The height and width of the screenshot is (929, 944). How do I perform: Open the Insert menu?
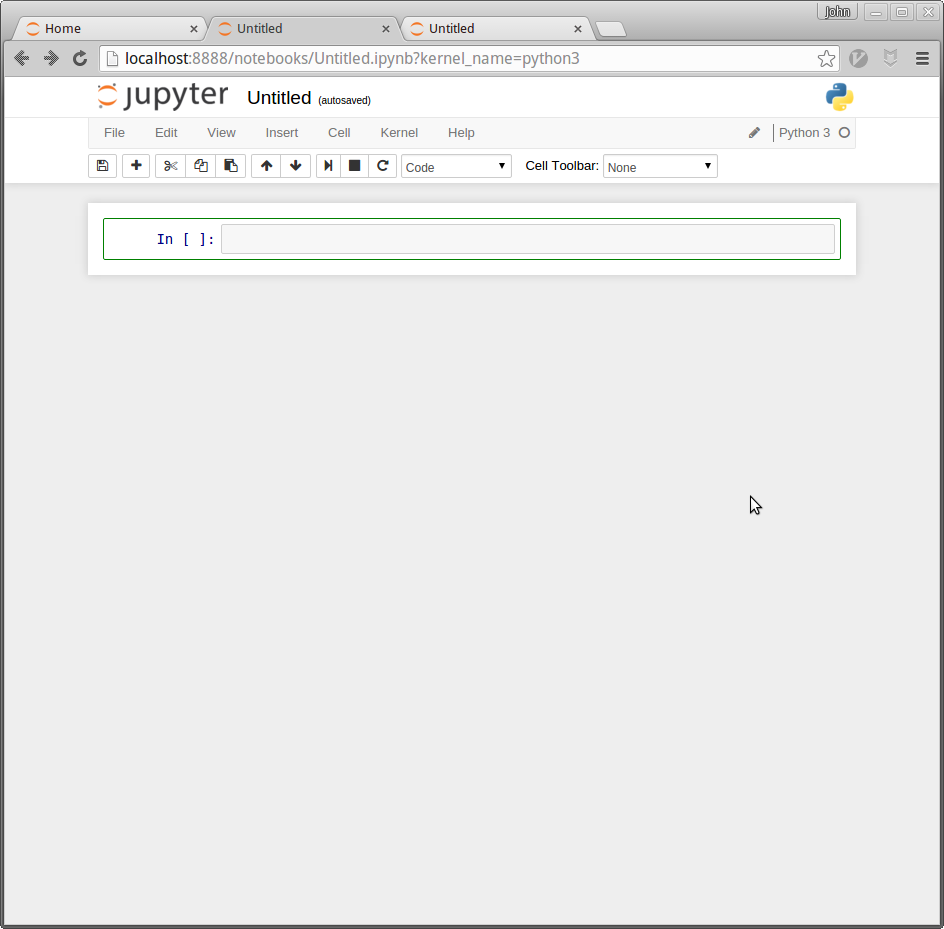click(281, 133)
